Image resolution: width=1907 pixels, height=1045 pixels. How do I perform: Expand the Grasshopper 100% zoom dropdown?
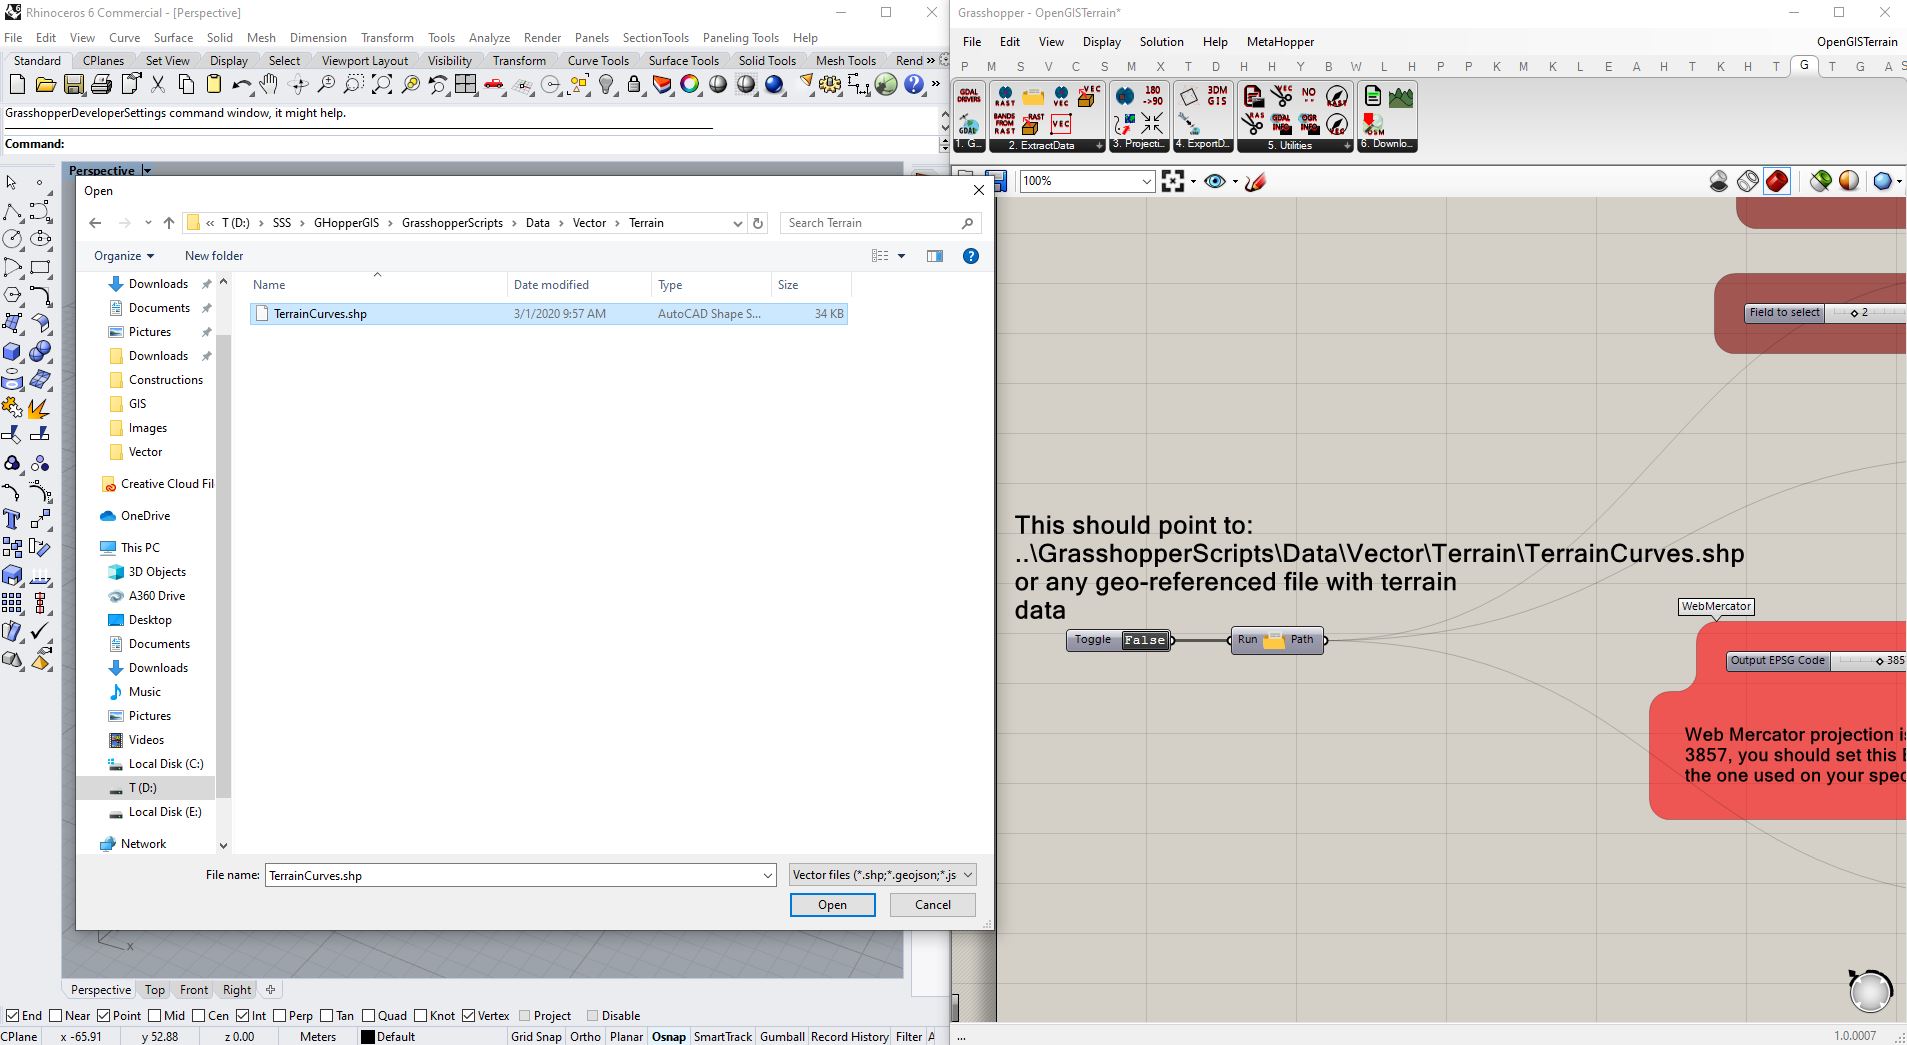[x=1146, y=181]
